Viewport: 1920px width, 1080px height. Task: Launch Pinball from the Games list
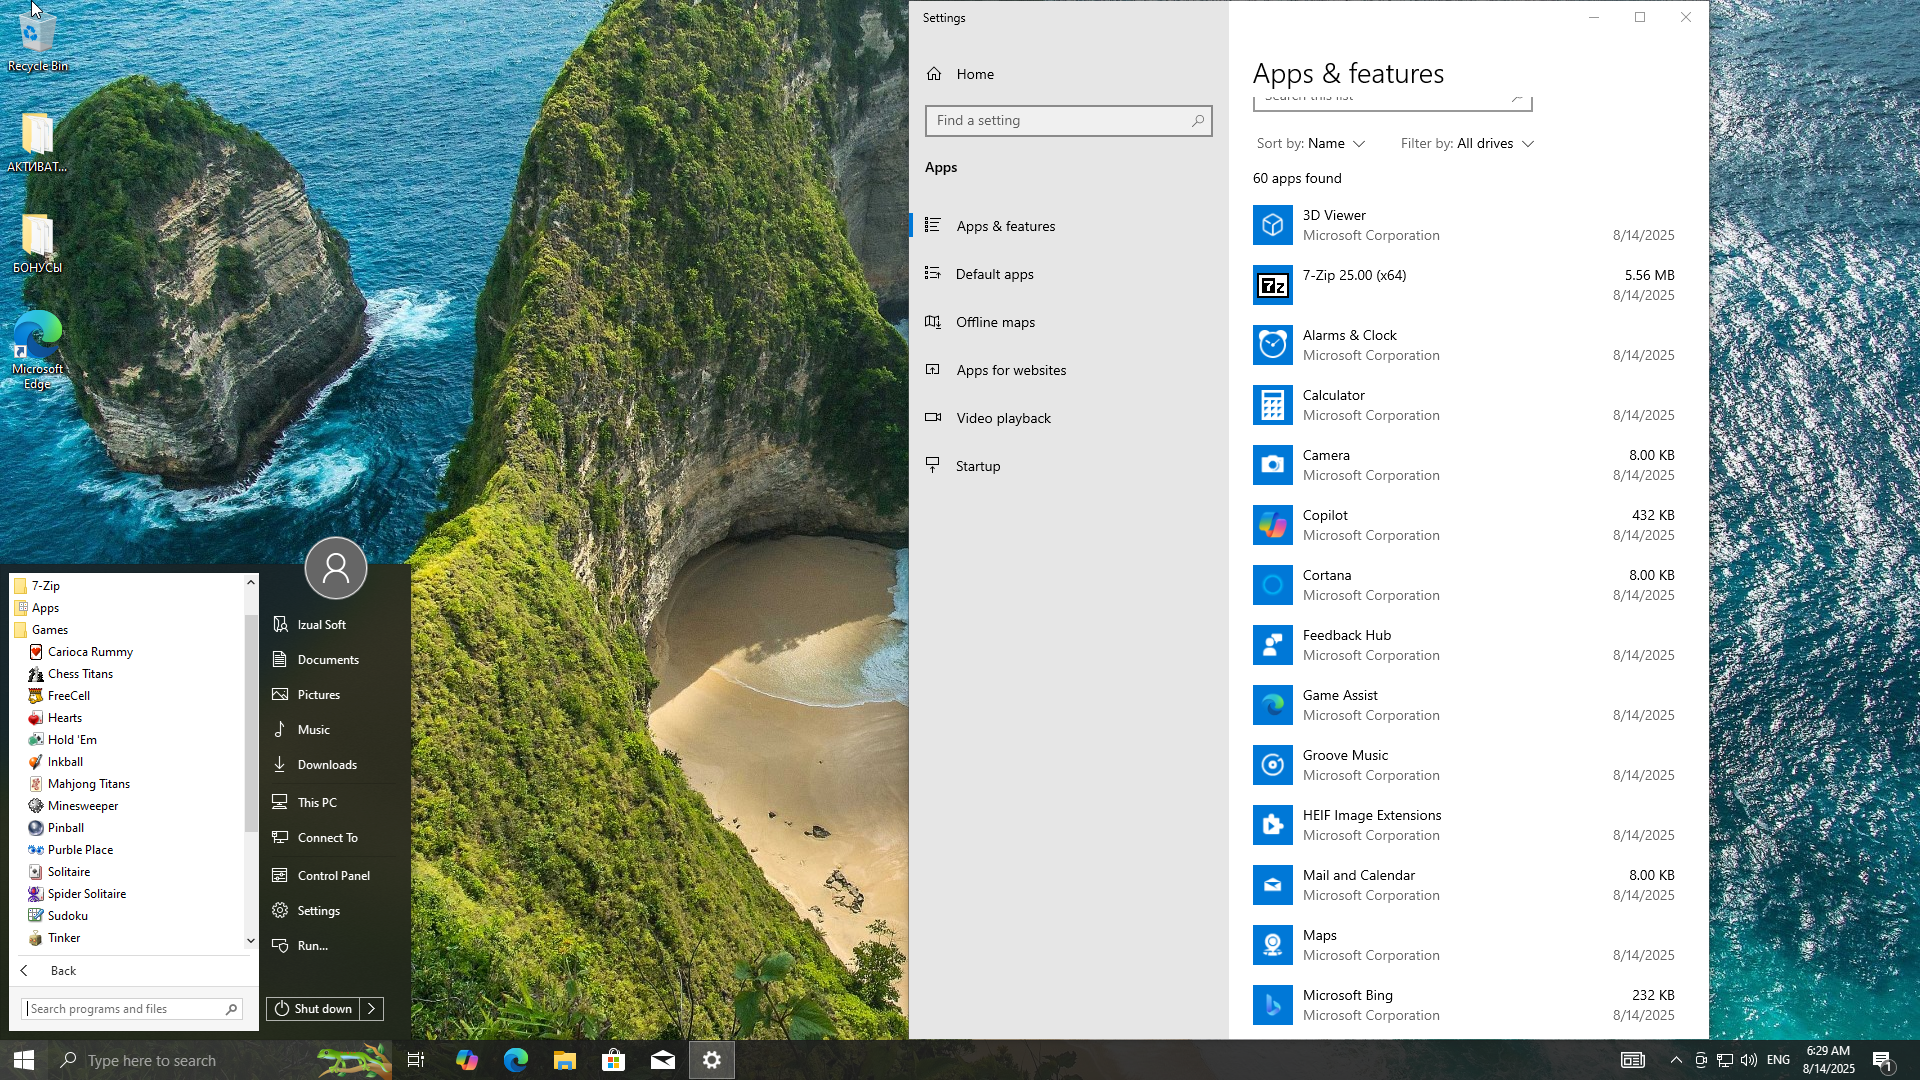(x=65, y=828)
